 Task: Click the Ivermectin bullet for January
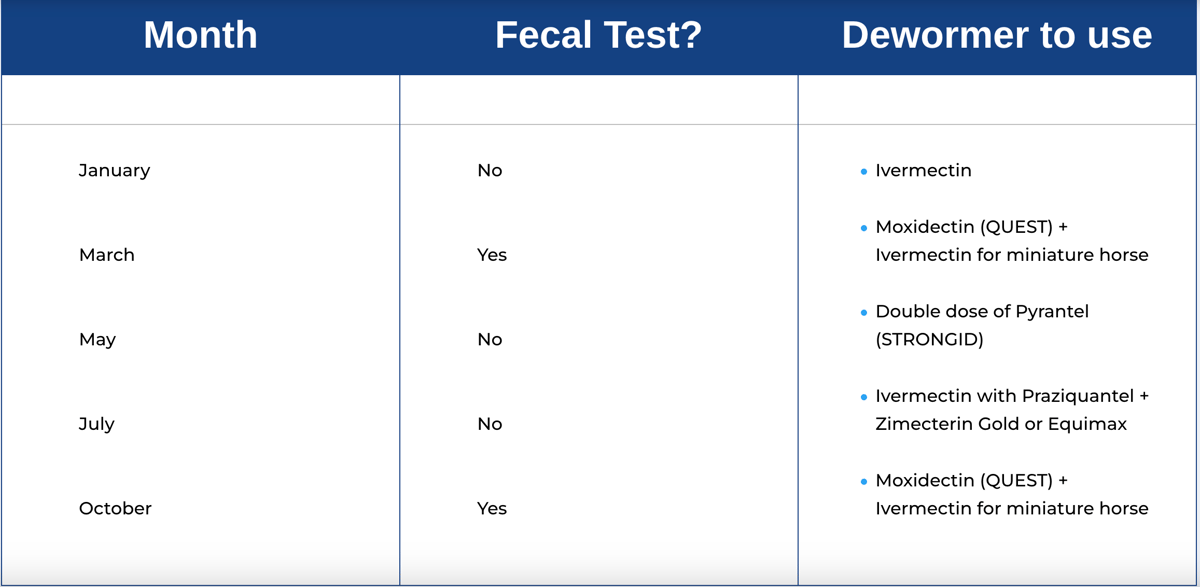point(923,171)
